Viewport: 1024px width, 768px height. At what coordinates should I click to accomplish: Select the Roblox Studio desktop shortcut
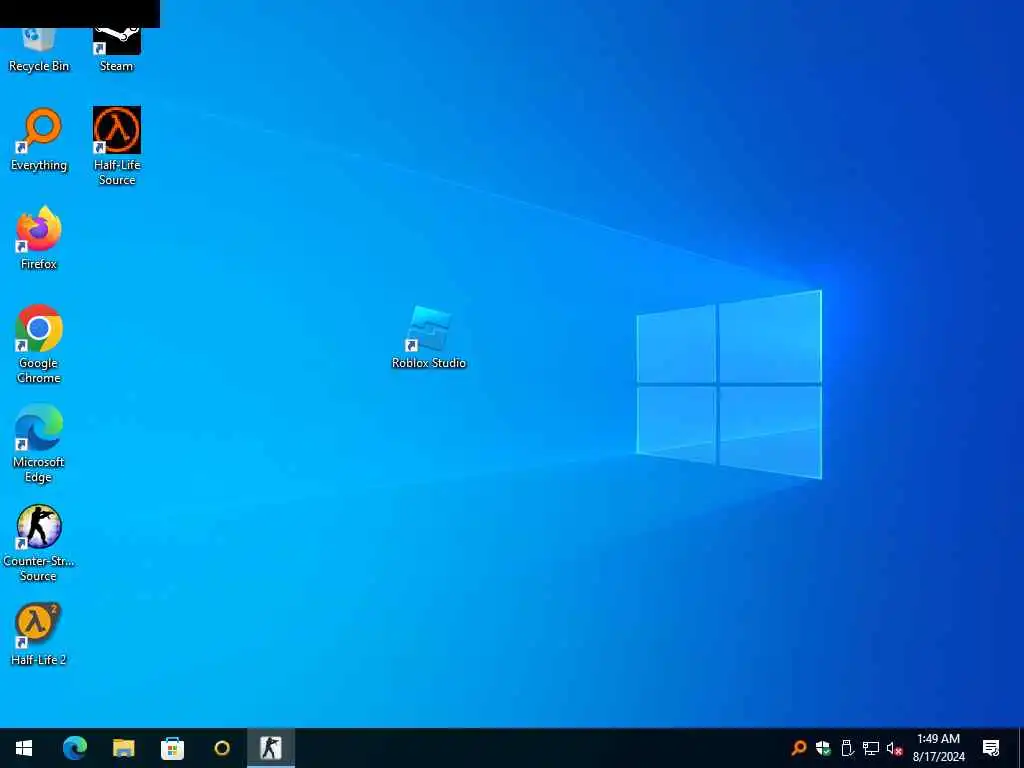click(x=429, y=338)
